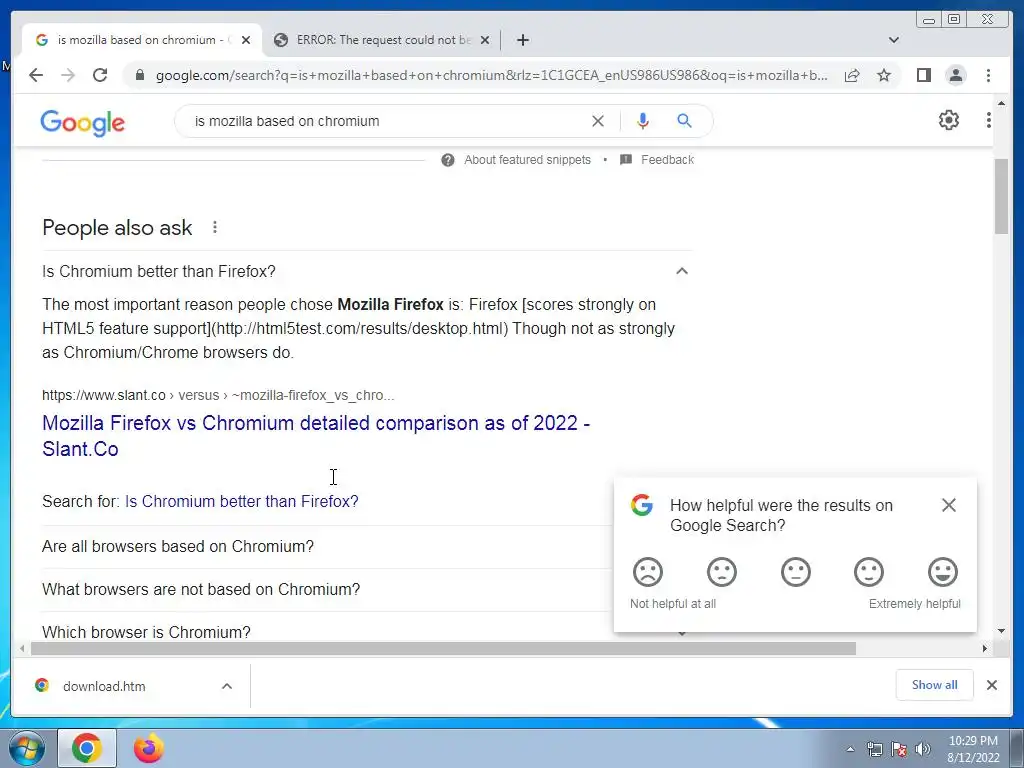Open the Windows Start menu
The height and width of the screenshot is (768, 1024).
(x=26, y=749)
